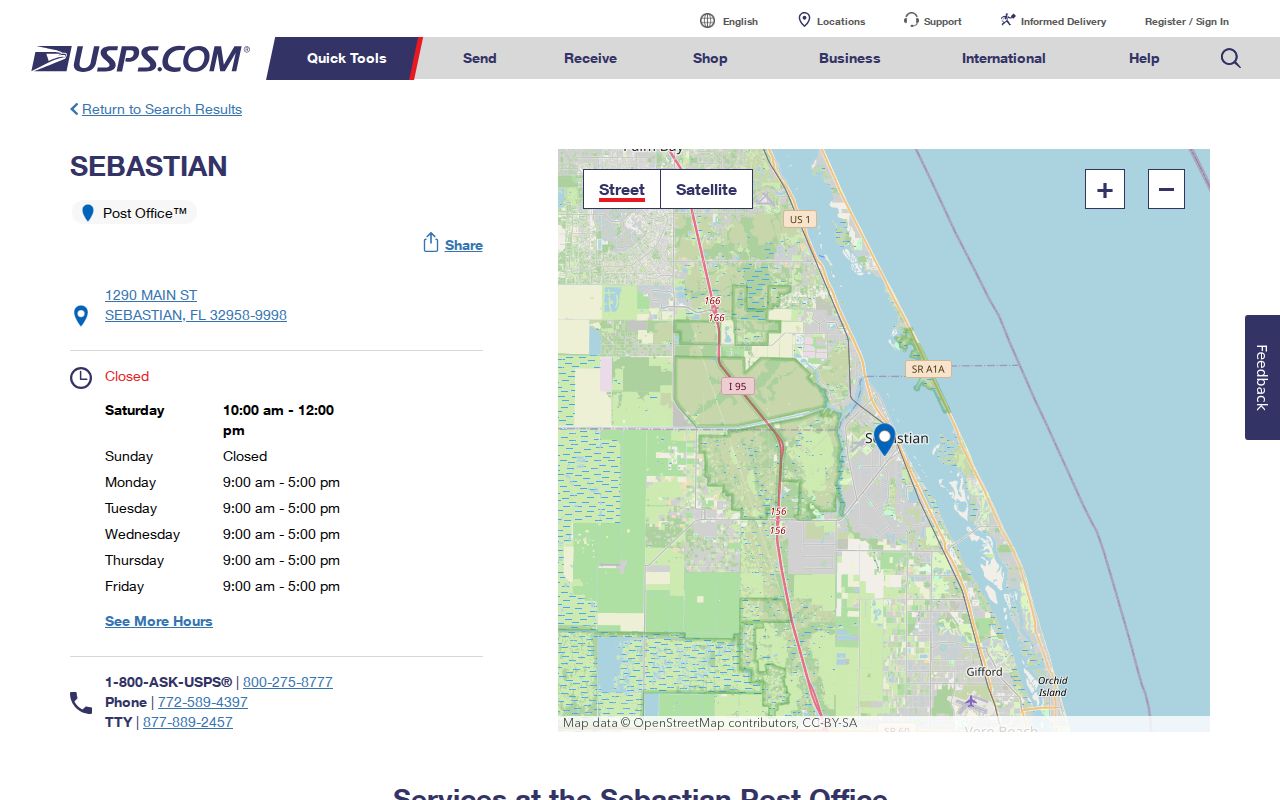The image size is (1280, 800).
Task: Click the Locations pin icon
Action: click(x=804, y=20)
